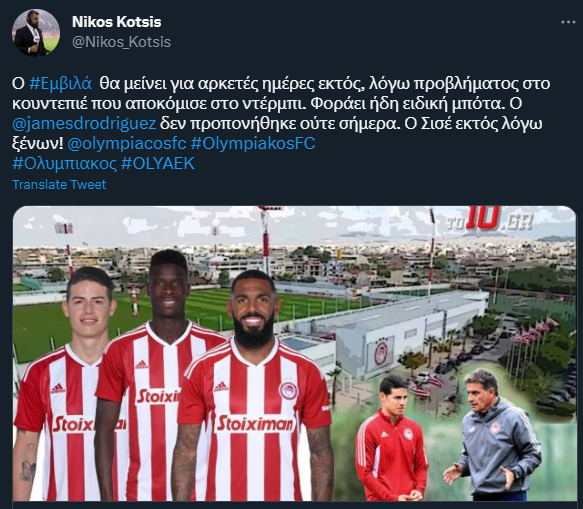Click the coach in the grey jacket
This screenshot has height=509, width=583.
[x=495, y=435]
